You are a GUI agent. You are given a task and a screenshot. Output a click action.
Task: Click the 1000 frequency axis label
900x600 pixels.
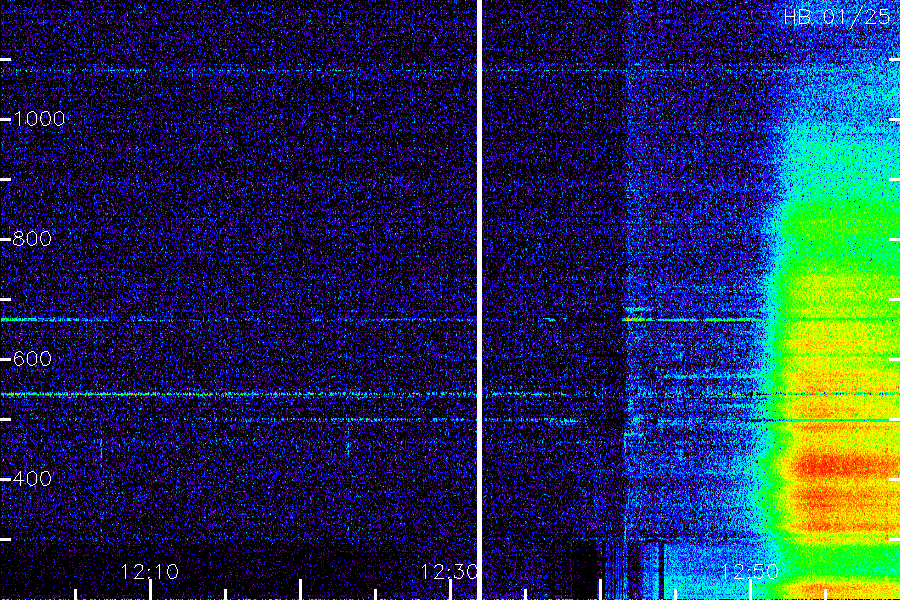tap(39, 119)
